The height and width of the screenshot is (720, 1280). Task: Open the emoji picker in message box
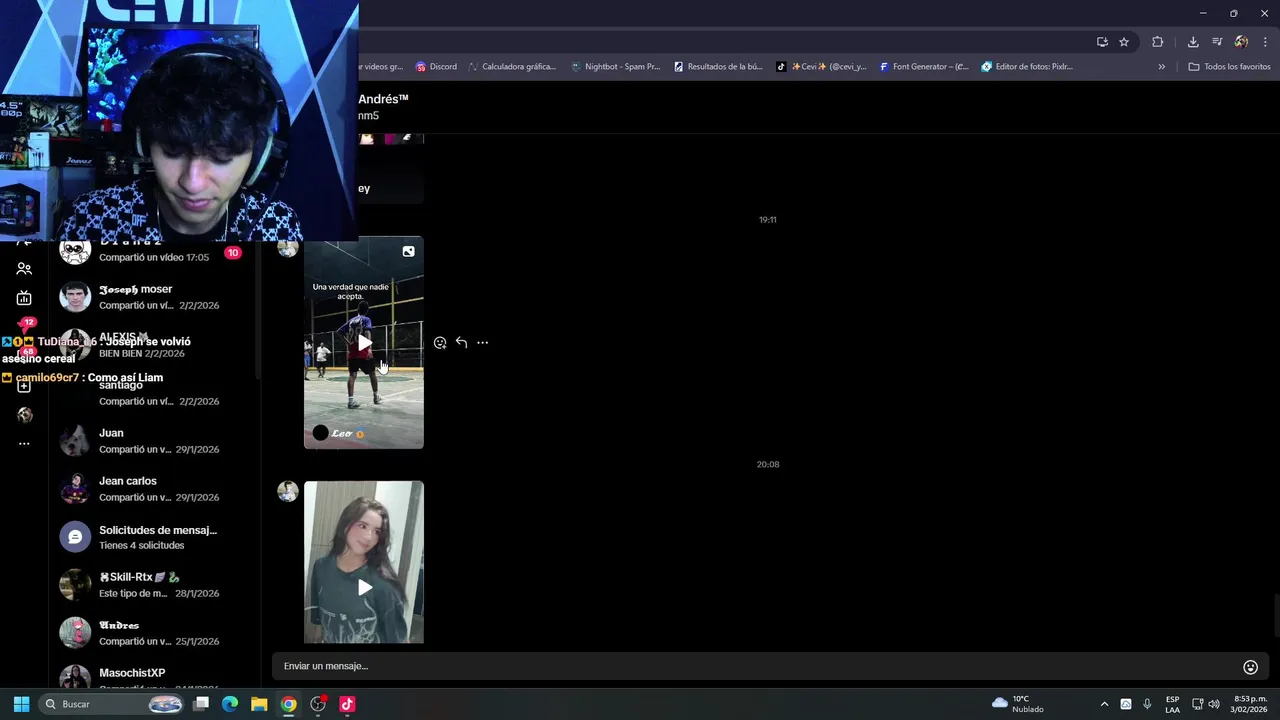click(1250, 667)
